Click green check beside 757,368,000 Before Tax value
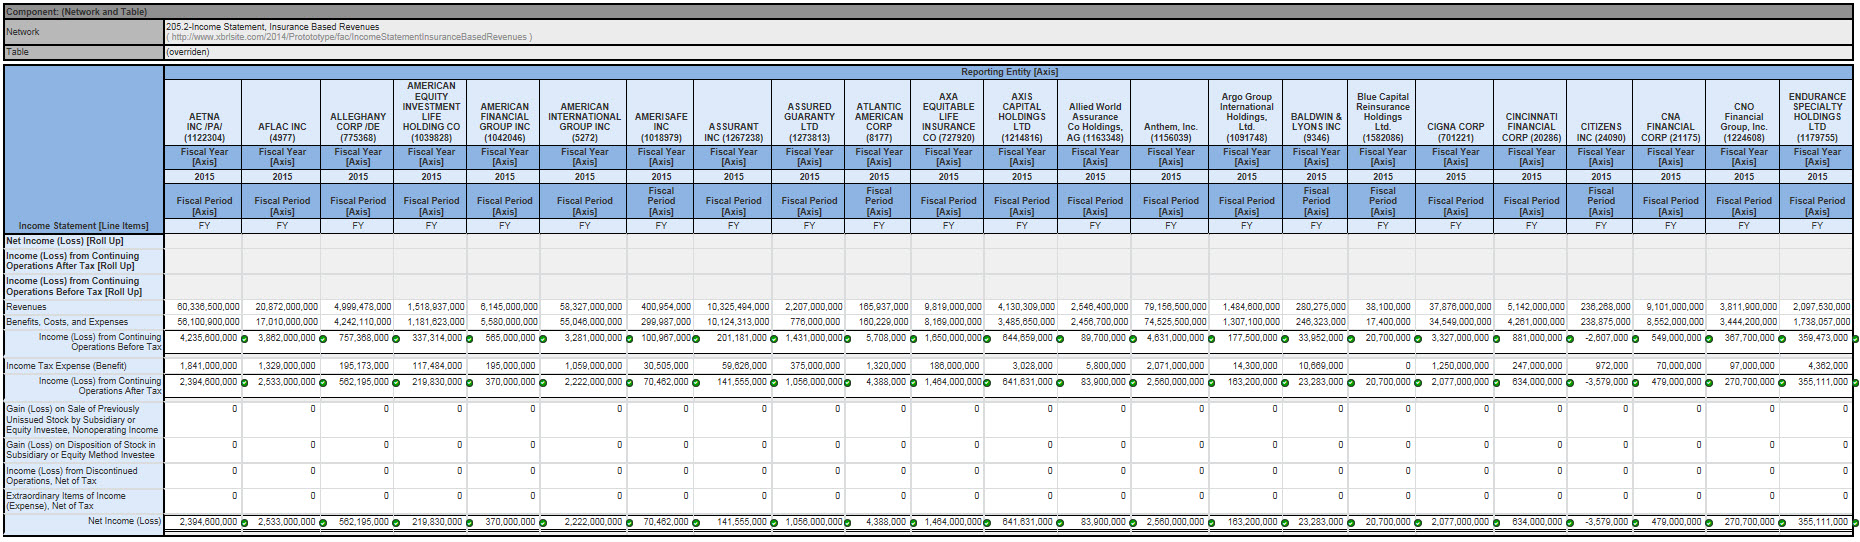Viewport: 1860px width, 542px height. 396,339
